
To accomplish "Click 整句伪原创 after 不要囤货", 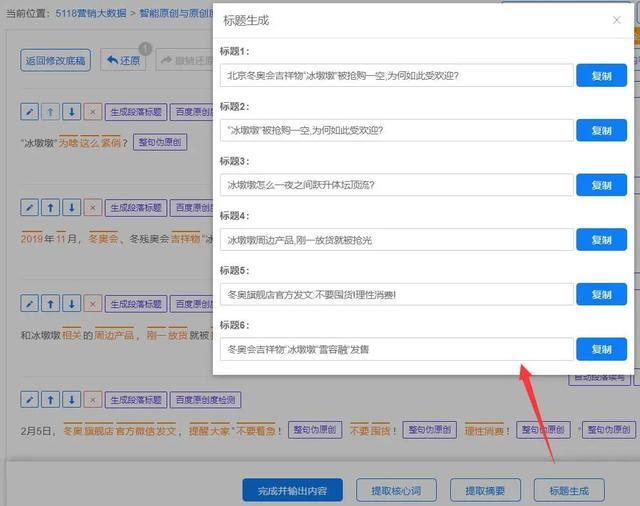I will tap(429, 430).
